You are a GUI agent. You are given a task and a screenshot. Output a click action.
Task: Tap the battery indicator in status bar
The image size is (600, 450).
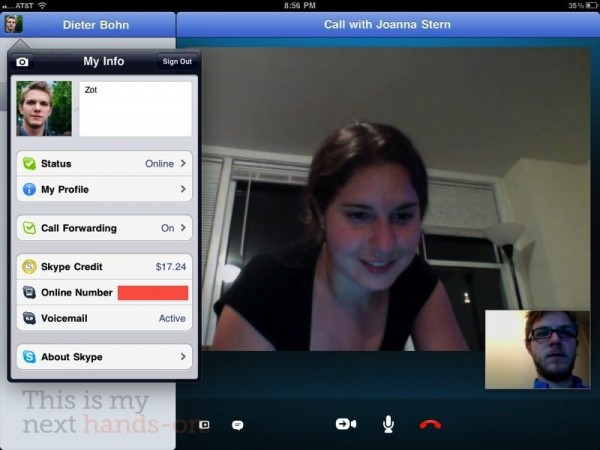[x=591, y=5]
